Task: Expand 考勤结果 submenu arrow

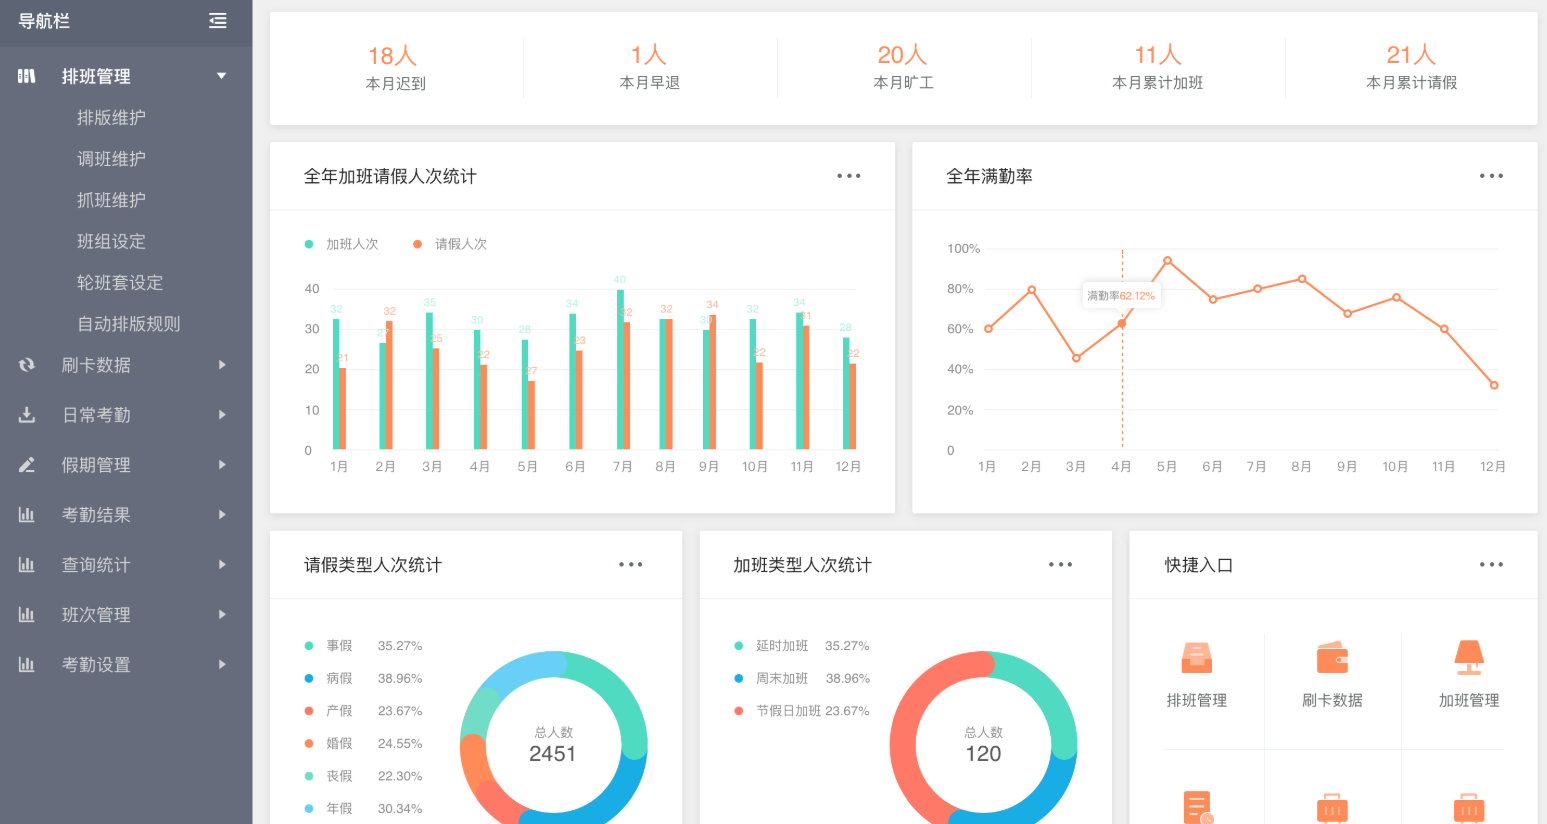Action: 222,515
